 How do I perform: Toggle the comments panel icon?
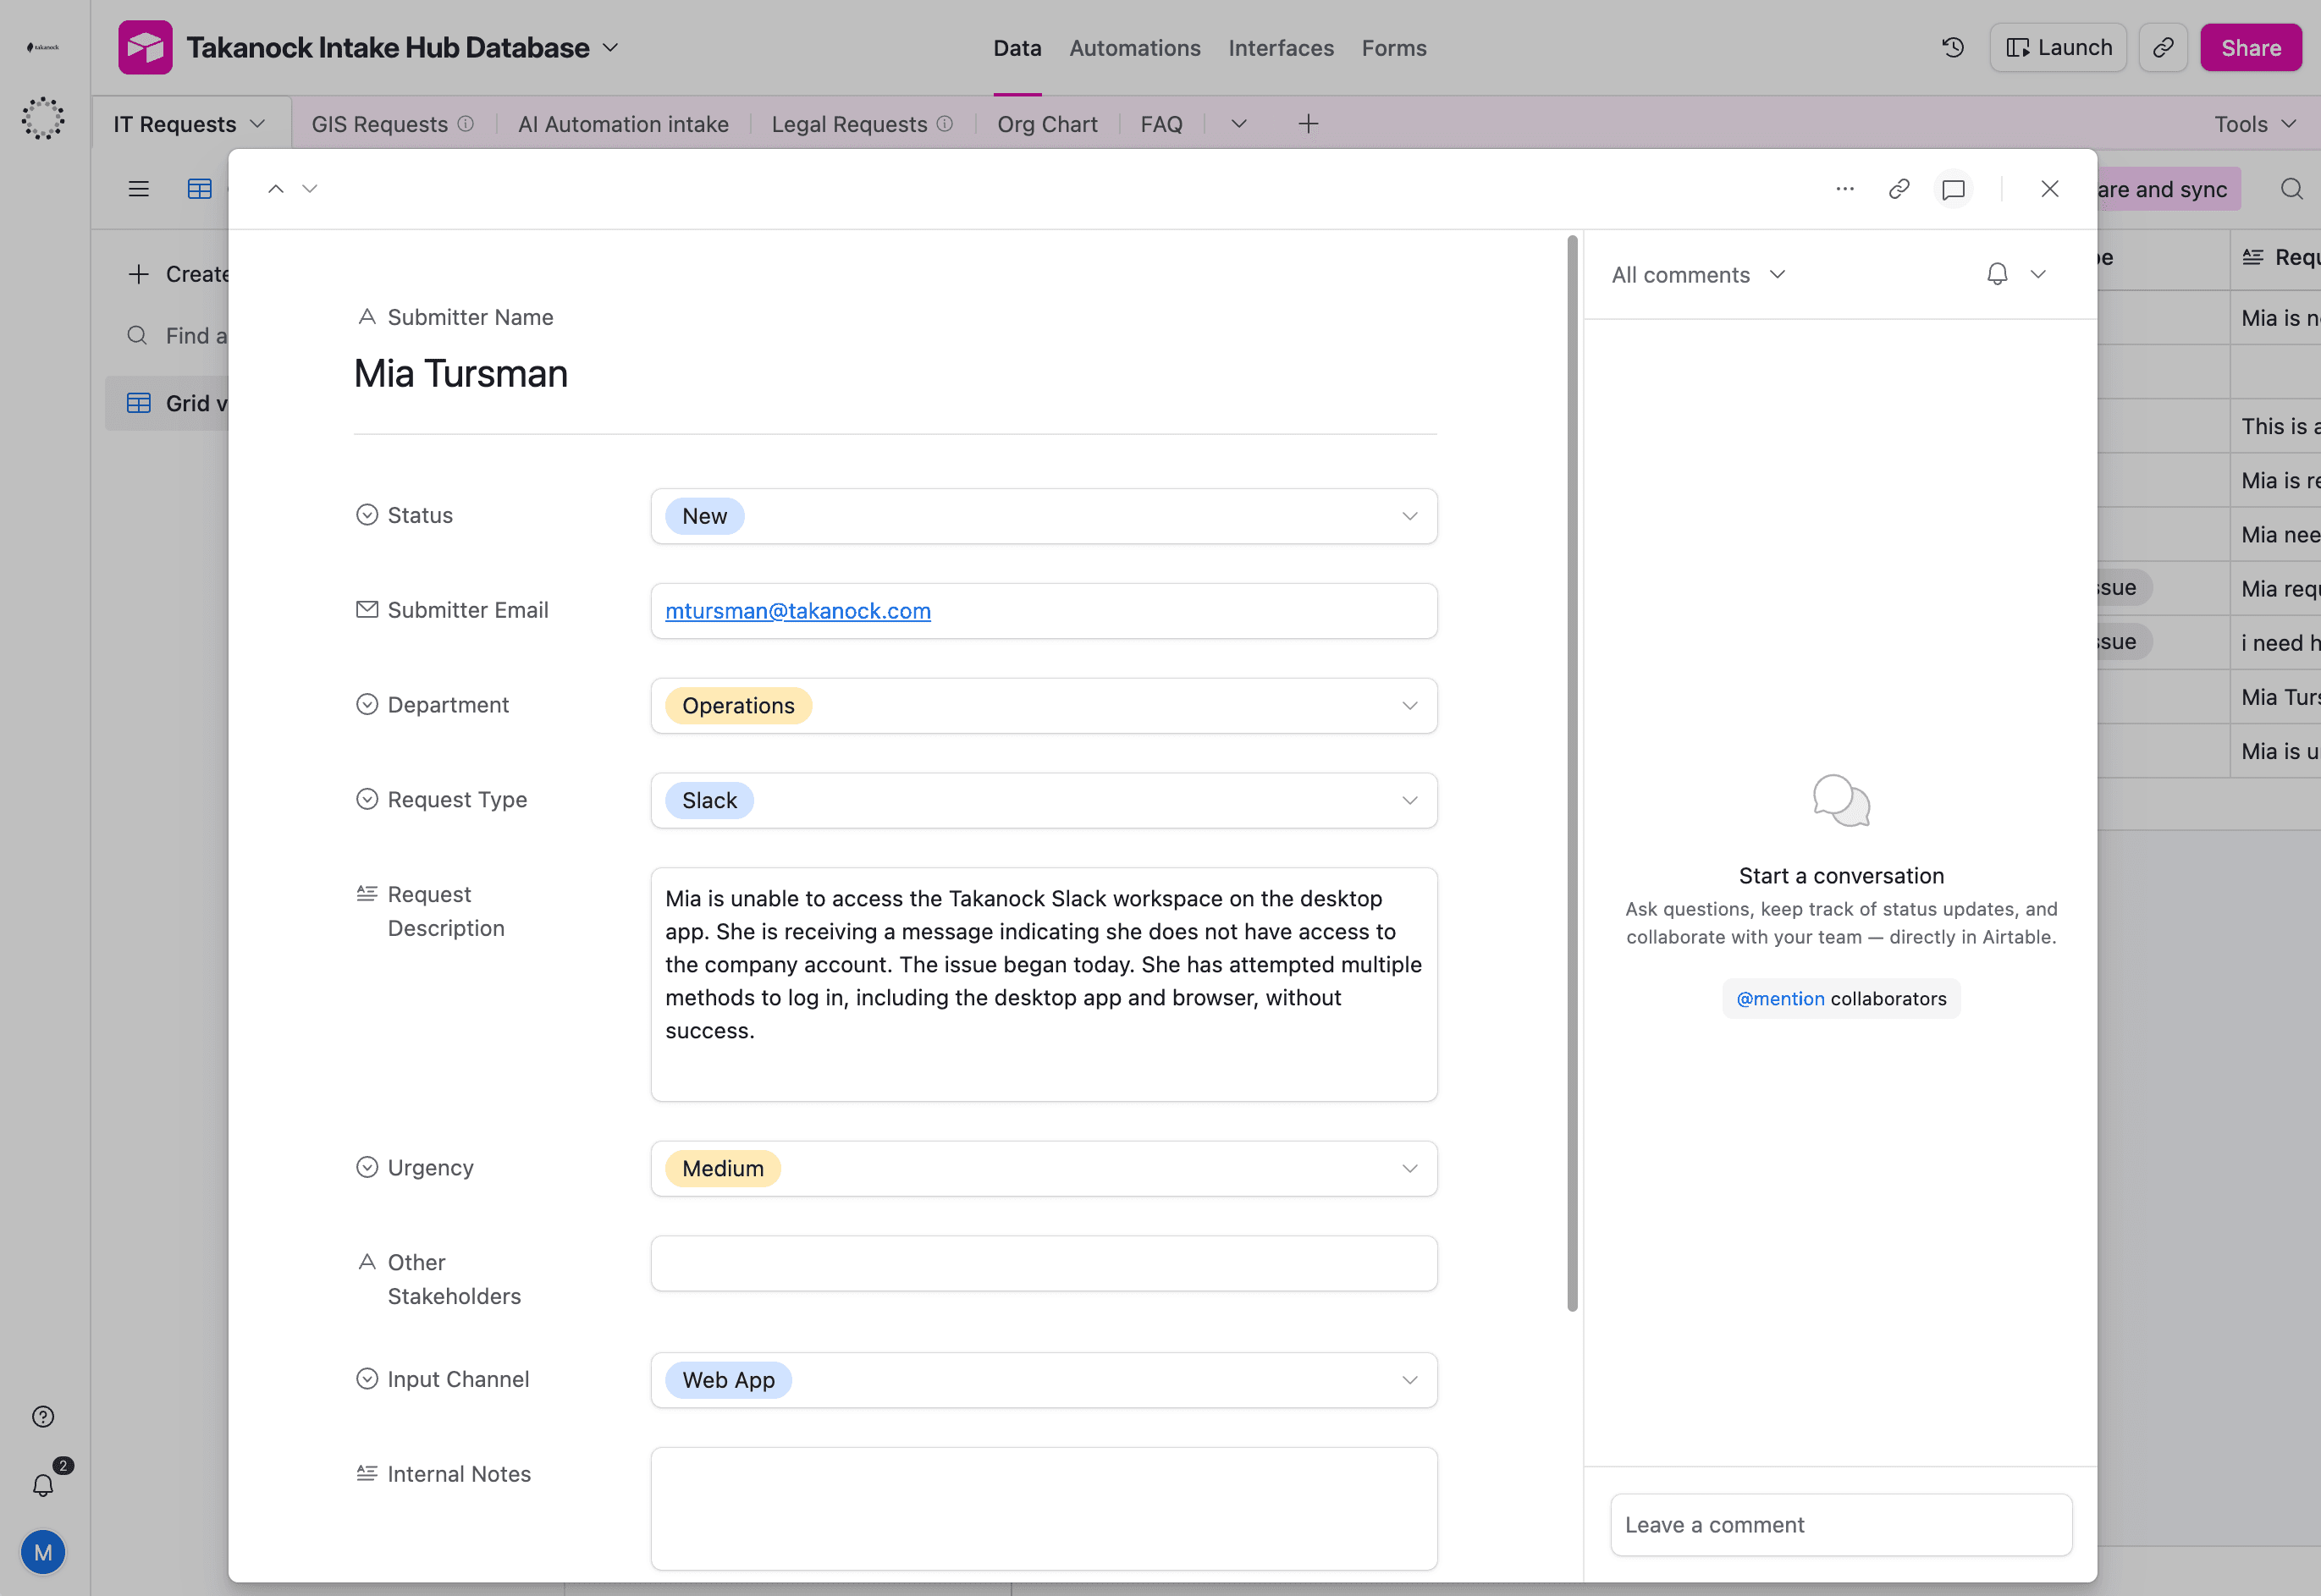click(1953, 189)
